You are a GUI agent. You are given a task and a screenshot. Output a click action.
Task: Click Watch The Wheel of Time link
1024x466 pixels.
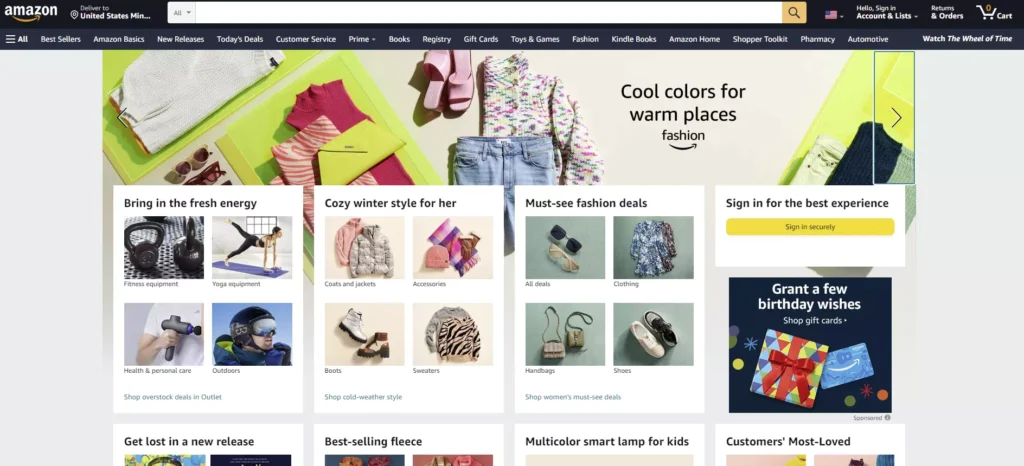click(x=967, y=39)
